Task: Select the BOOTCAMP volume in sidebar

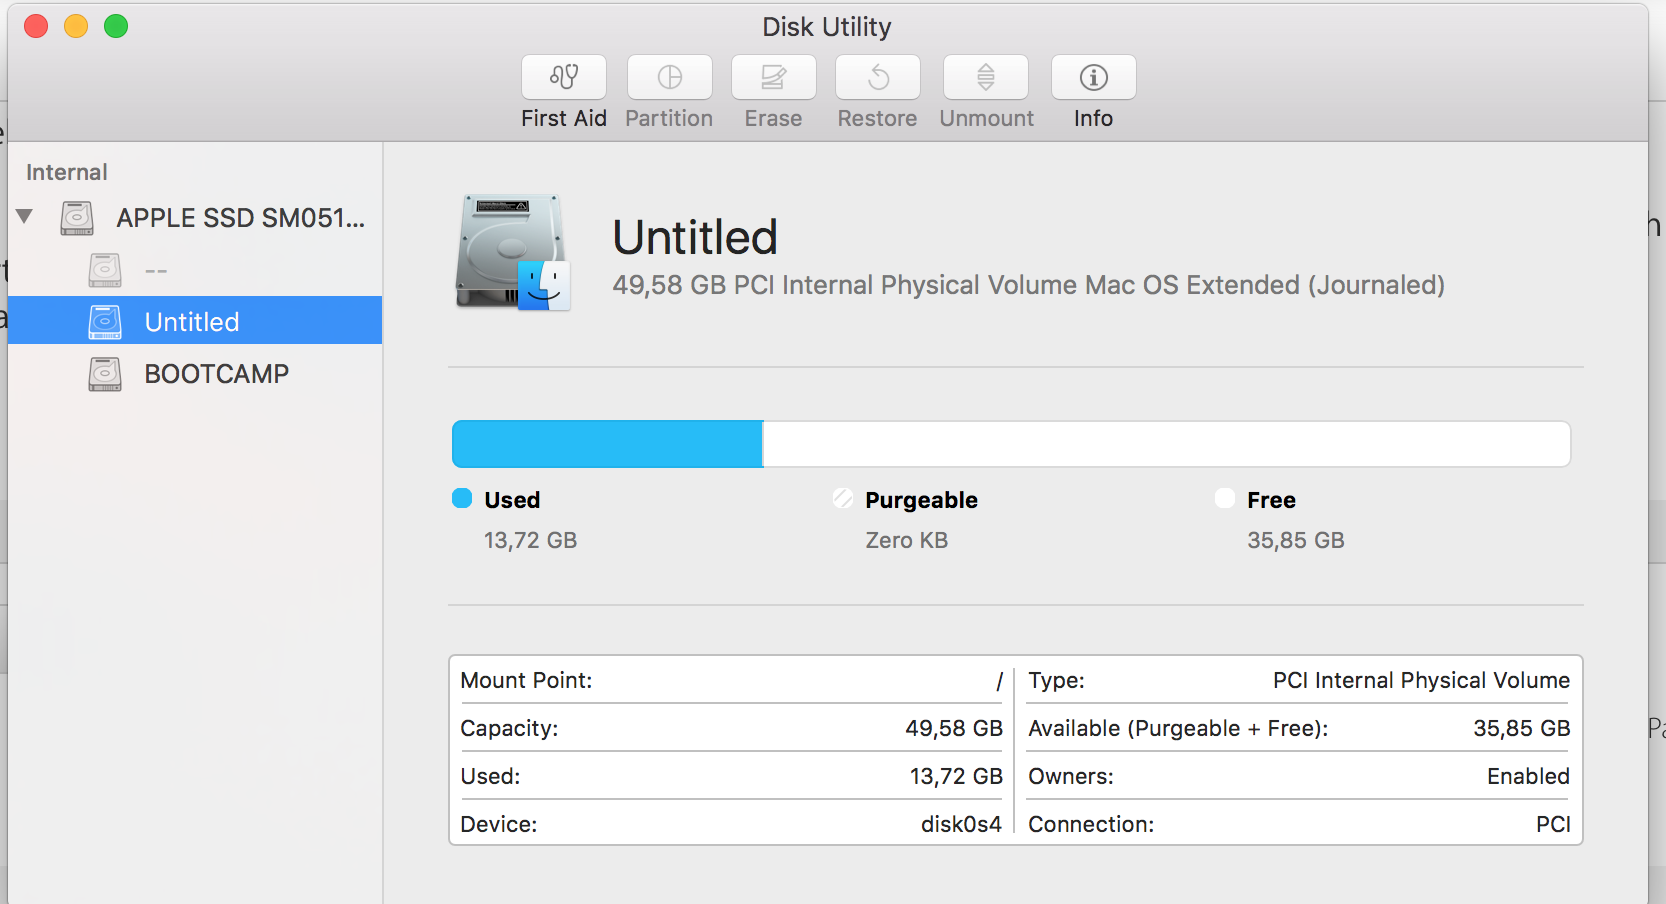Action: (216, 372)
